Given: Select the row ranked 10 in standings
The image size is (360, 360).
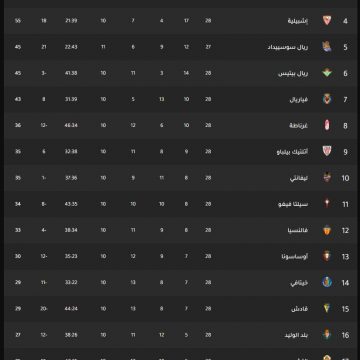Looking at the screenshot, I should point(180,178).
